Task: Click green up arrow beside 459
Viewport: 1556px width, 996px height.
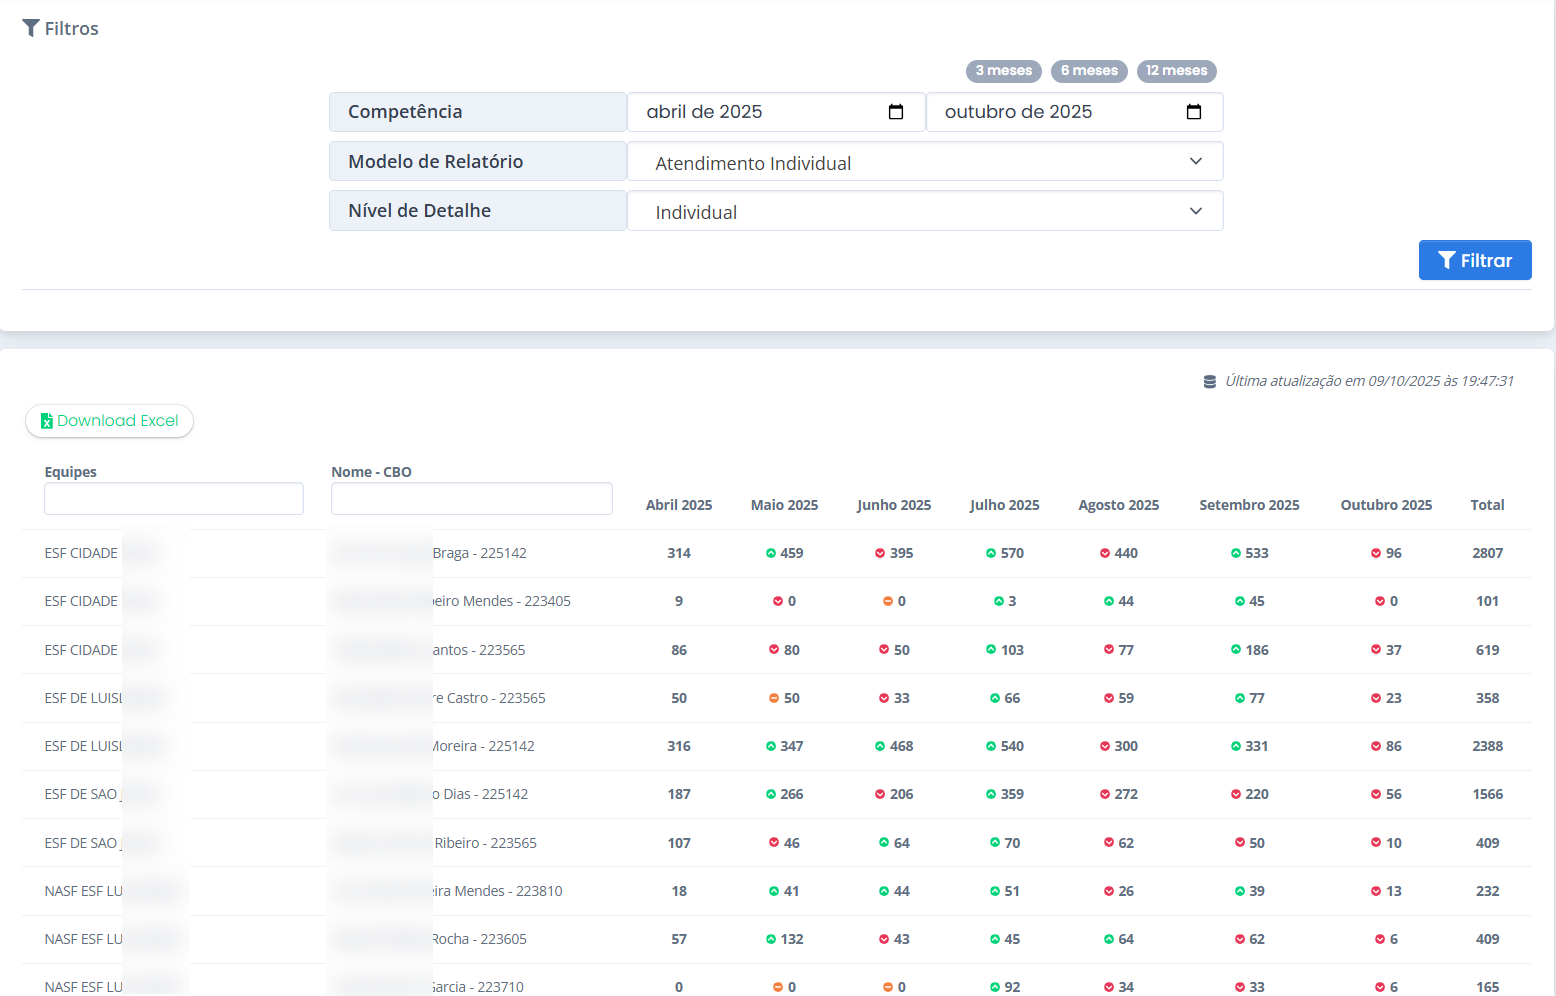Action: click(771, 554)
